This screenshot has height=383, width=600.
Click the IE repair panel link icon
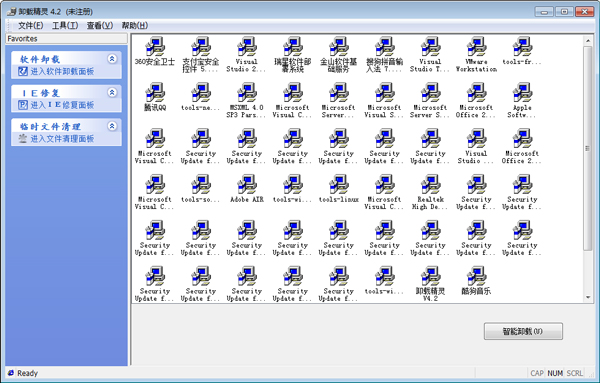[x=23, y=105]
